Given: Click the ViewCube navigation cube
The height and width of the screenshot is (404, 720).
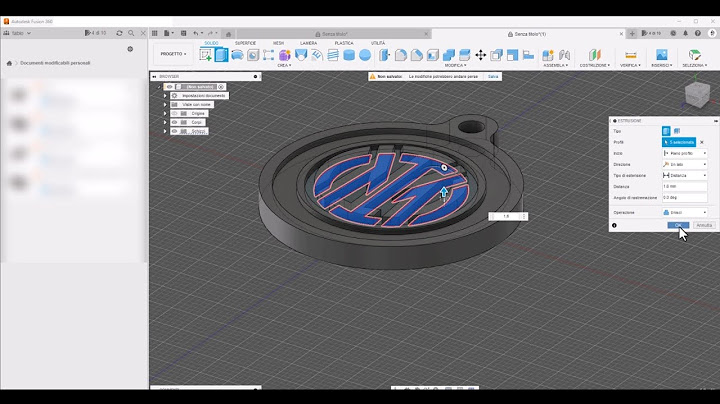Looking at the screenshot, I should 697,94.
